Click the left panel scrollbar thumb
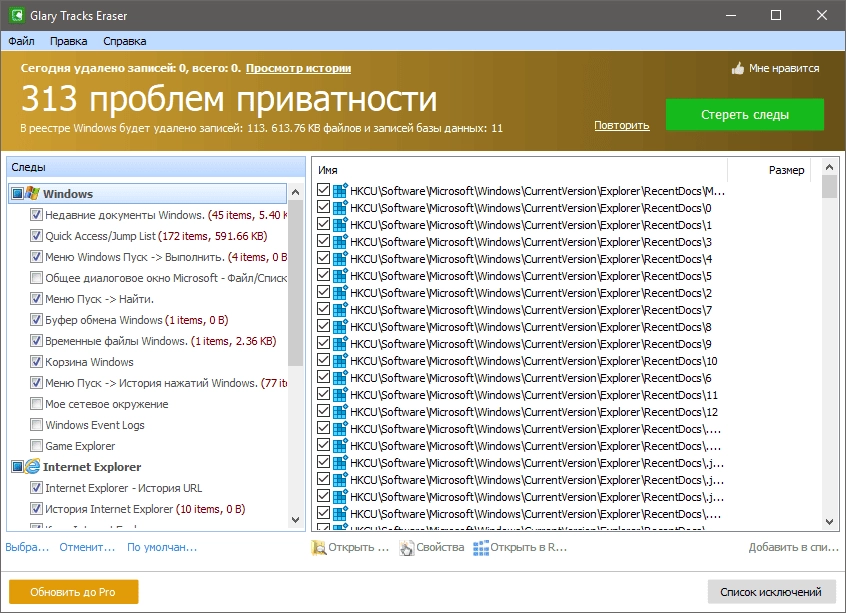This screenshot has height=613, width=846. click(x=295, y=283)
